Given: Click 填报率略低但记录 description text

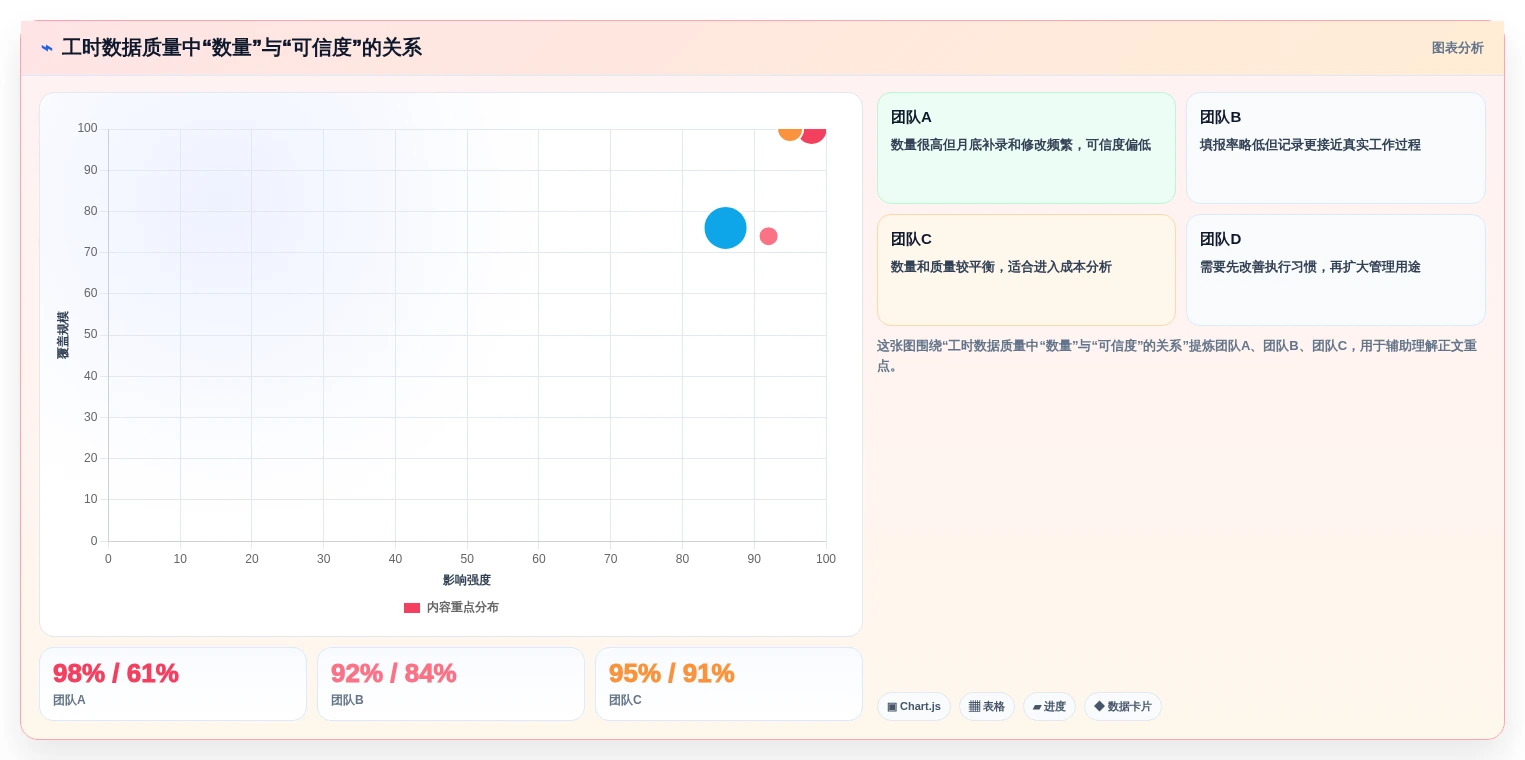Looking at the screenshot, I should 1310,145.
